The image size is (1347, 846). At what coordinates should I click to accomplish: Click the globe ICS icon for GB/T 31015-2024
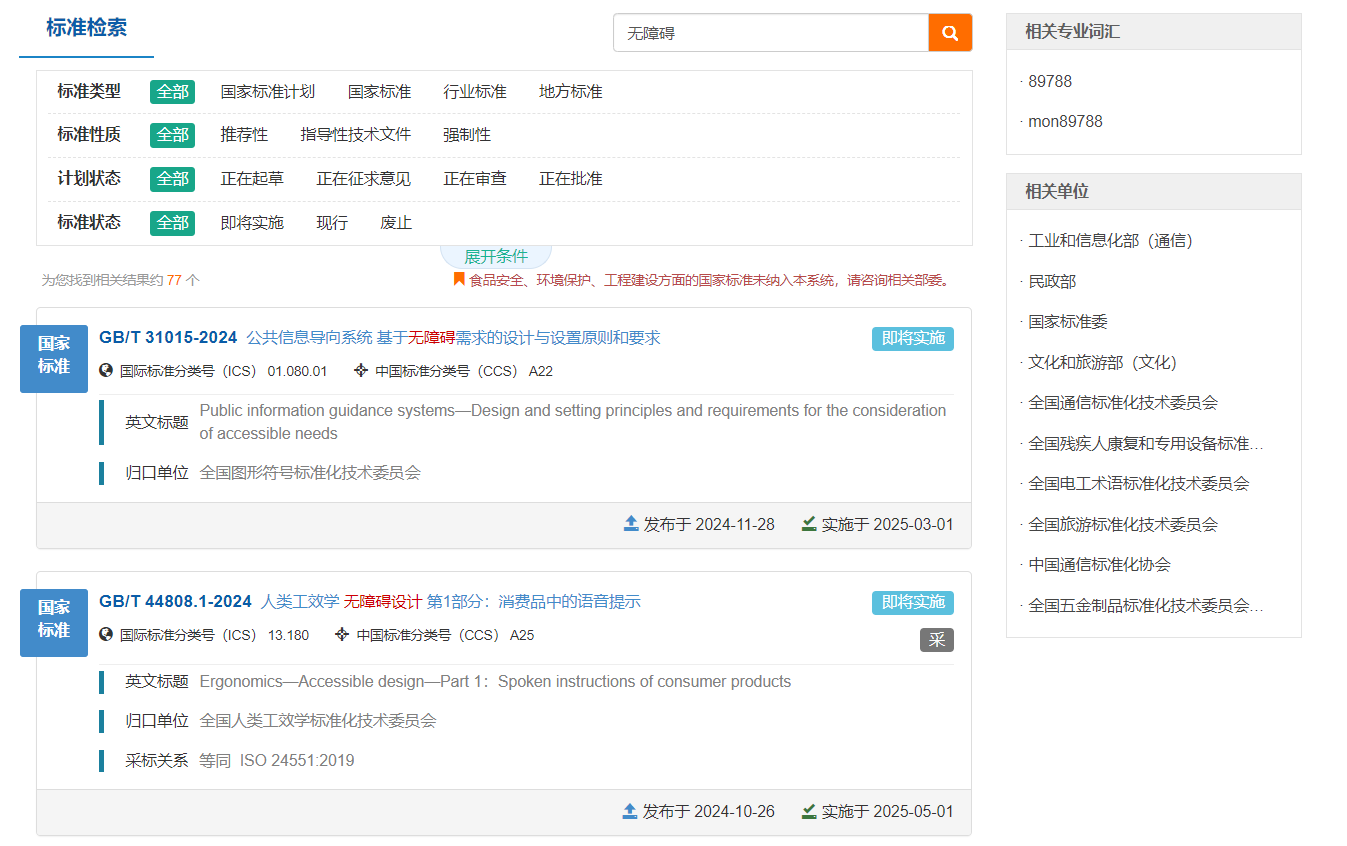pyautogui.click(x=106, y=371)
